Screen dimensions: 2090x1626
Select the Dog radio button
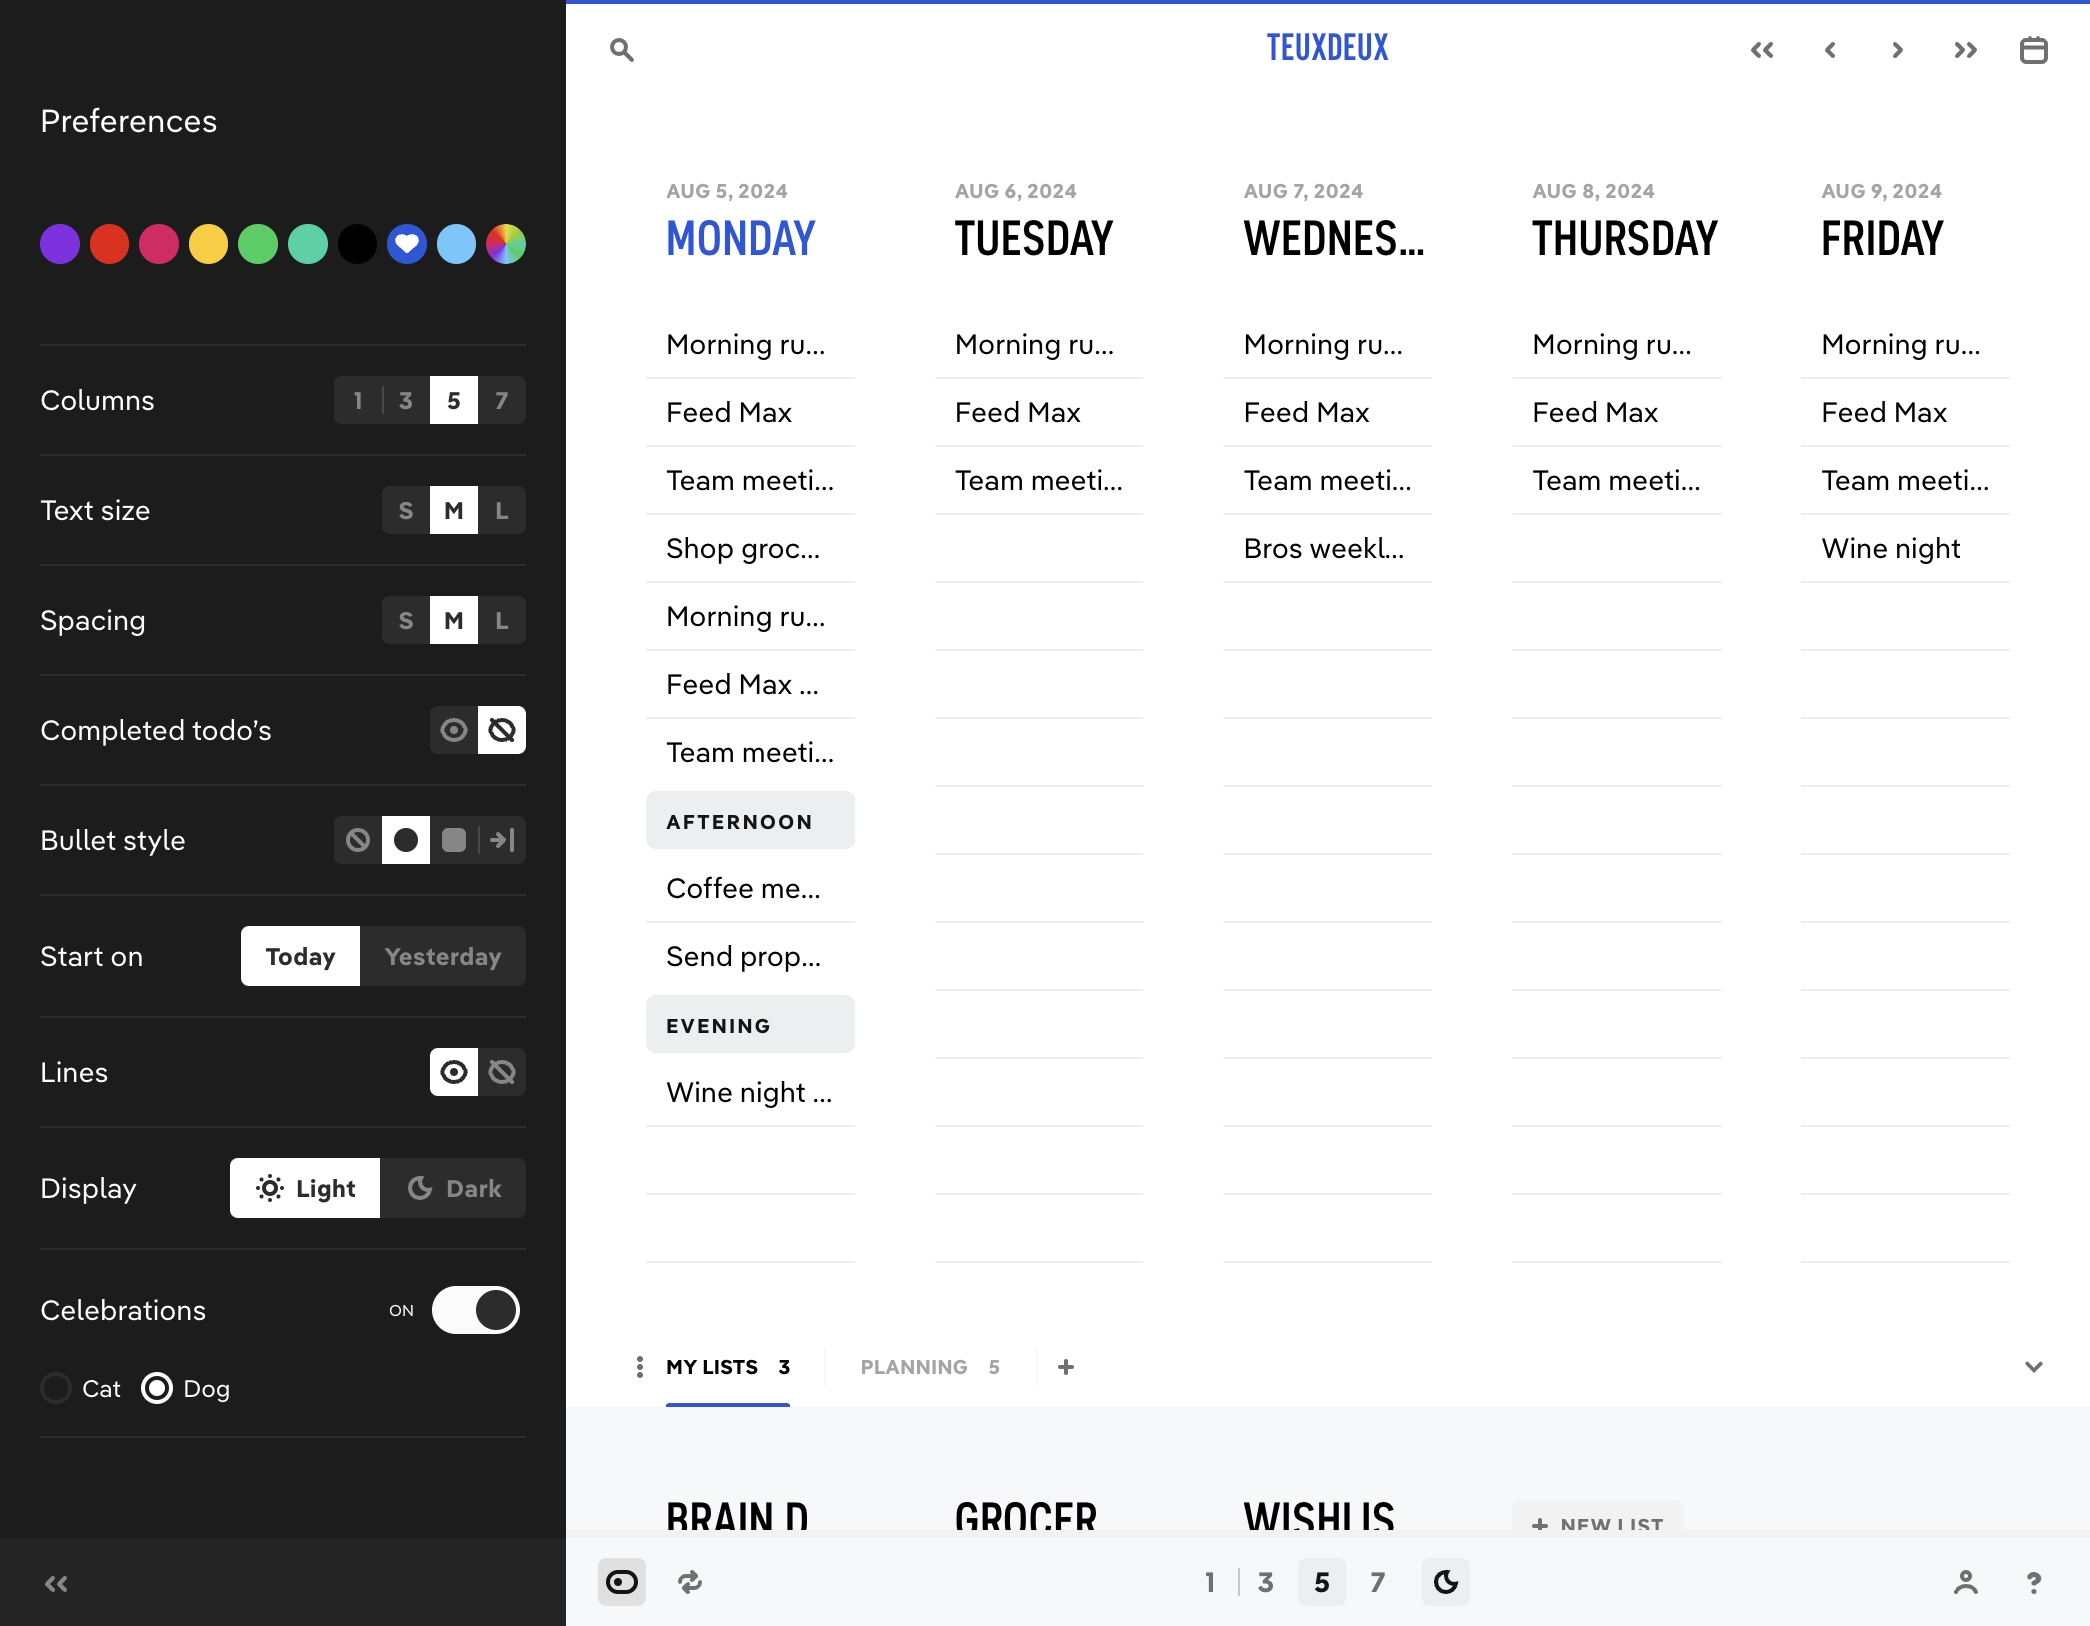coord(157,1388)
